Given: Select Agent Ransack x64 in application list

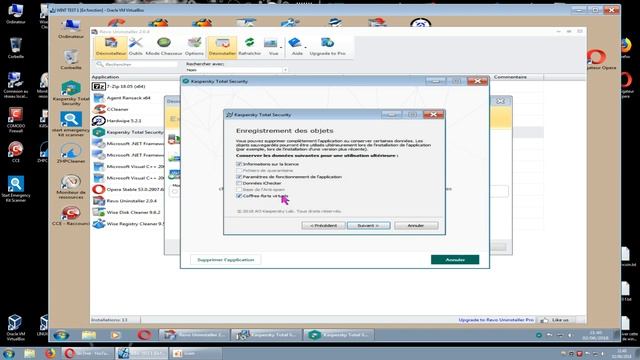Looking at the screenshot, I should [127, 98].
